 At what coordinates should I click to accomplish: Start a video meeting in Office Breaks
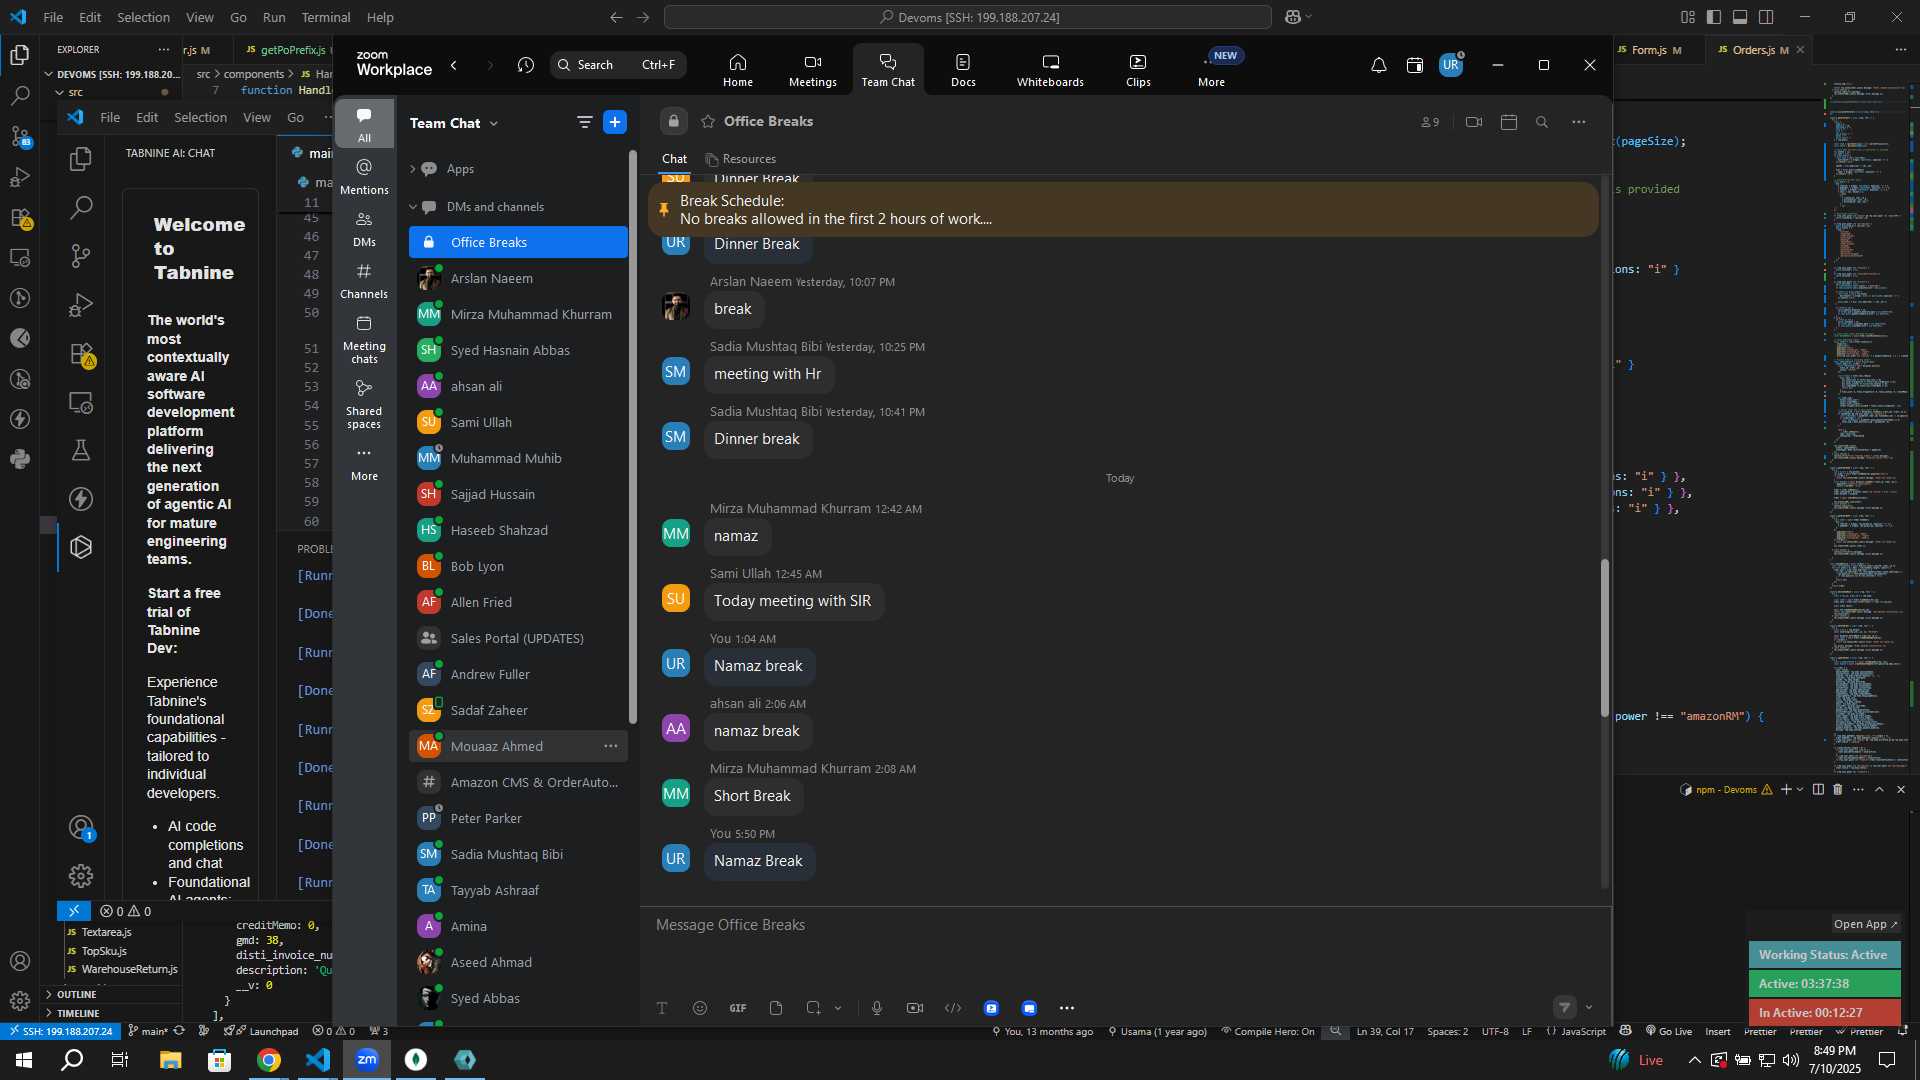click(1473, 122)
